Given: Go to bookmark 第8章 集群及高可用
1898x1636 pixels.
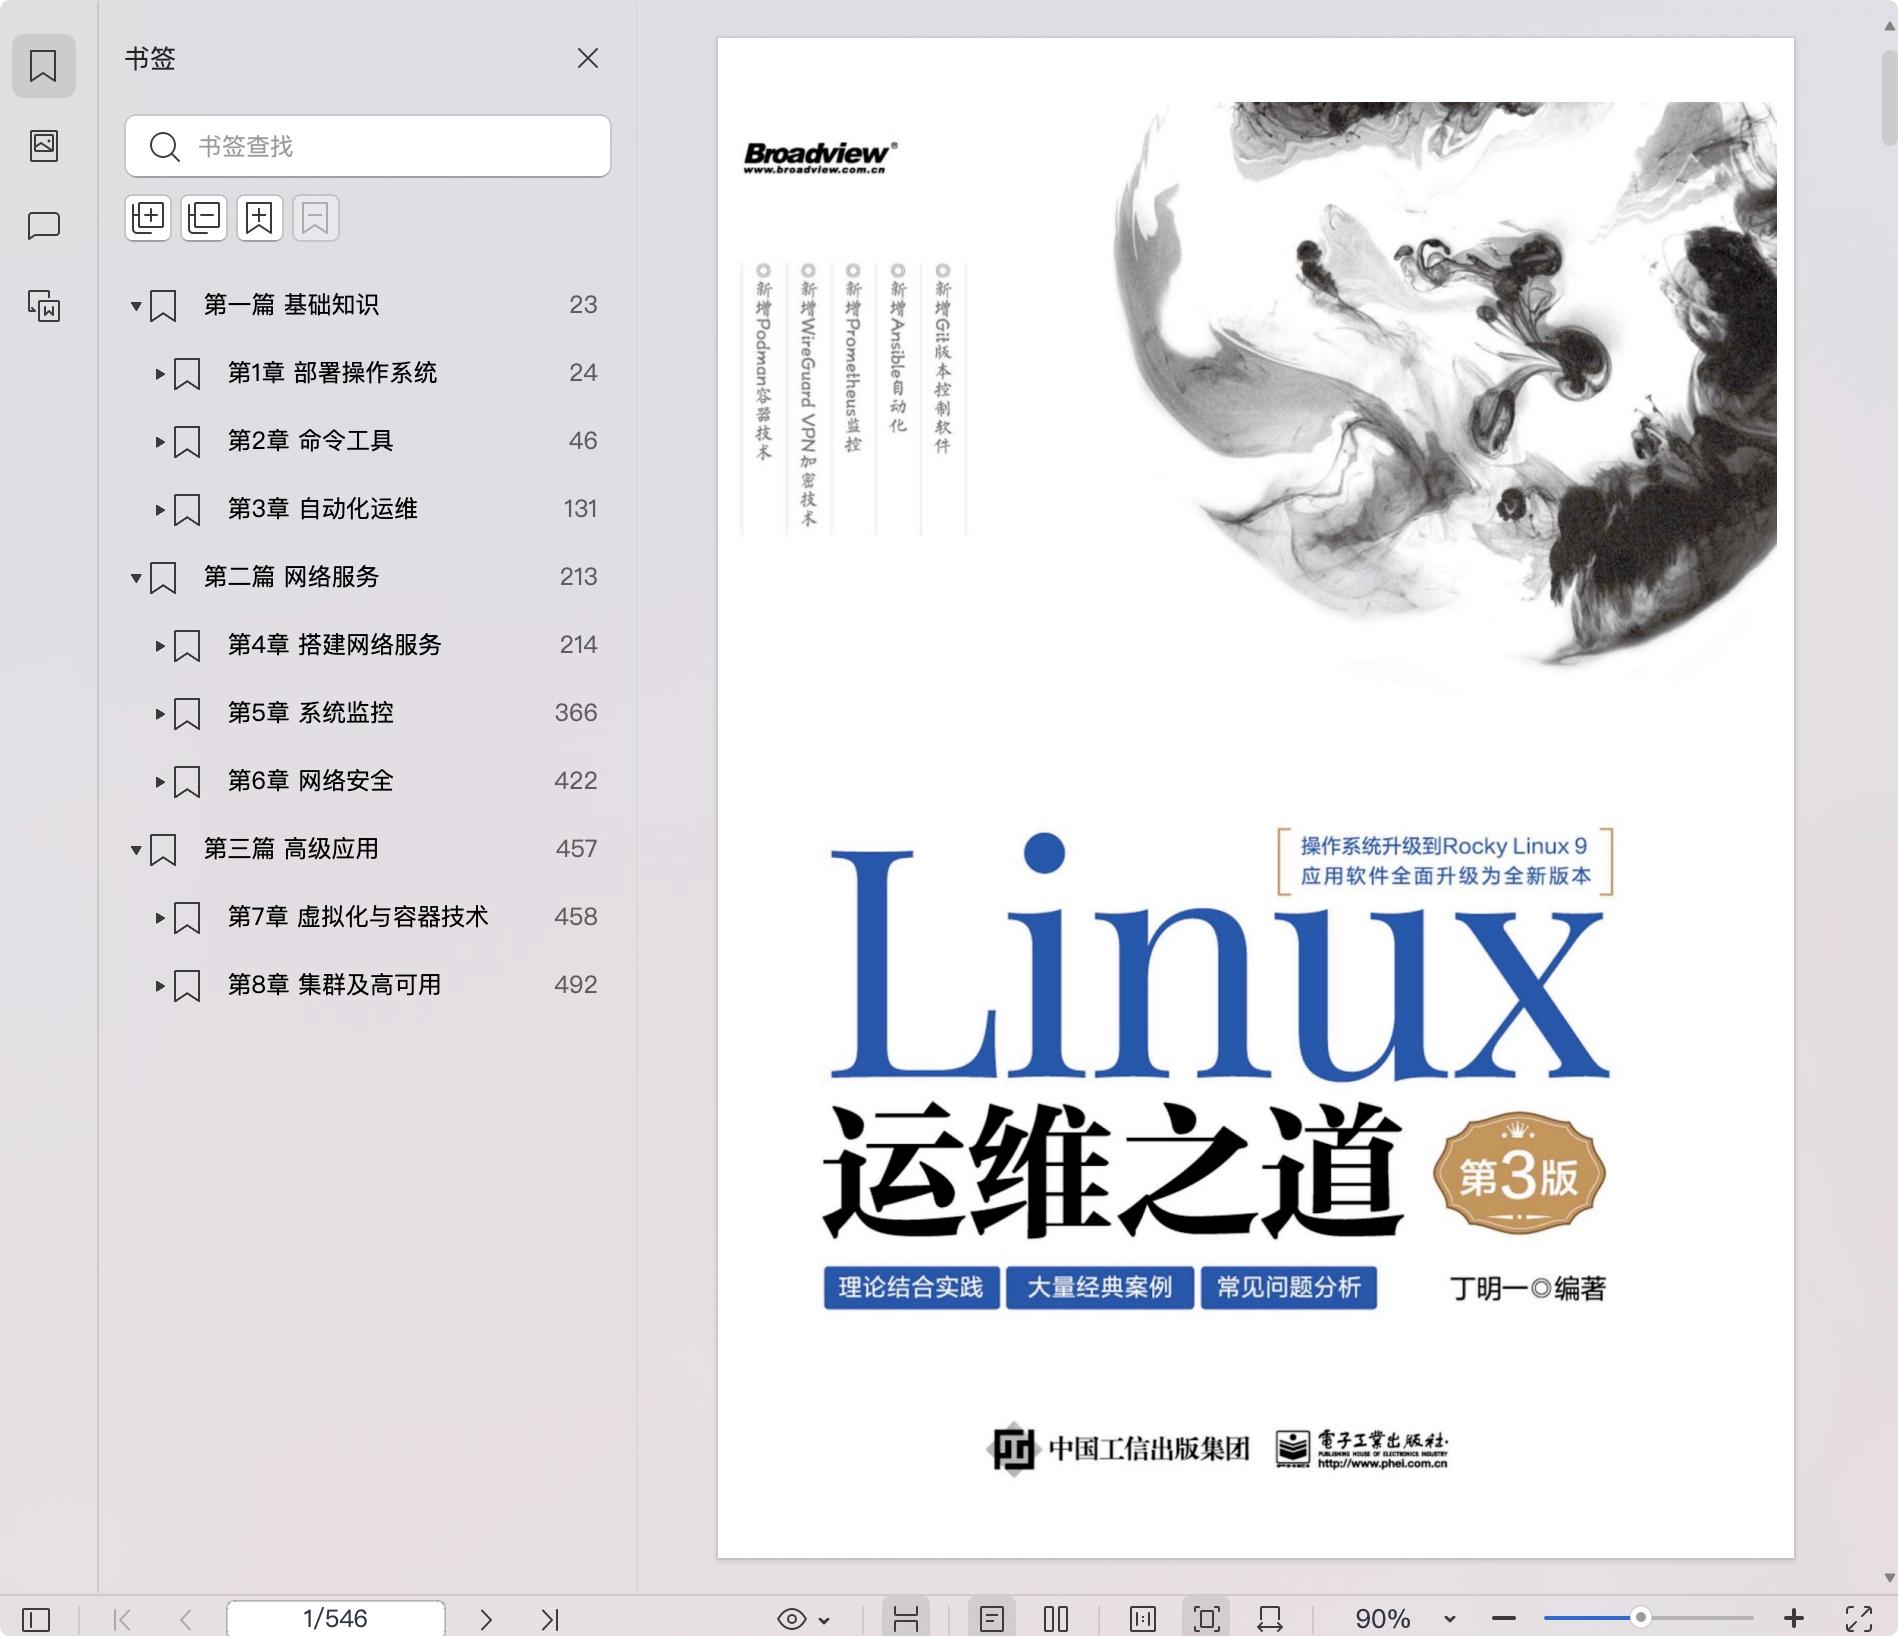Looking at the screenshot, I should point(334,985).
